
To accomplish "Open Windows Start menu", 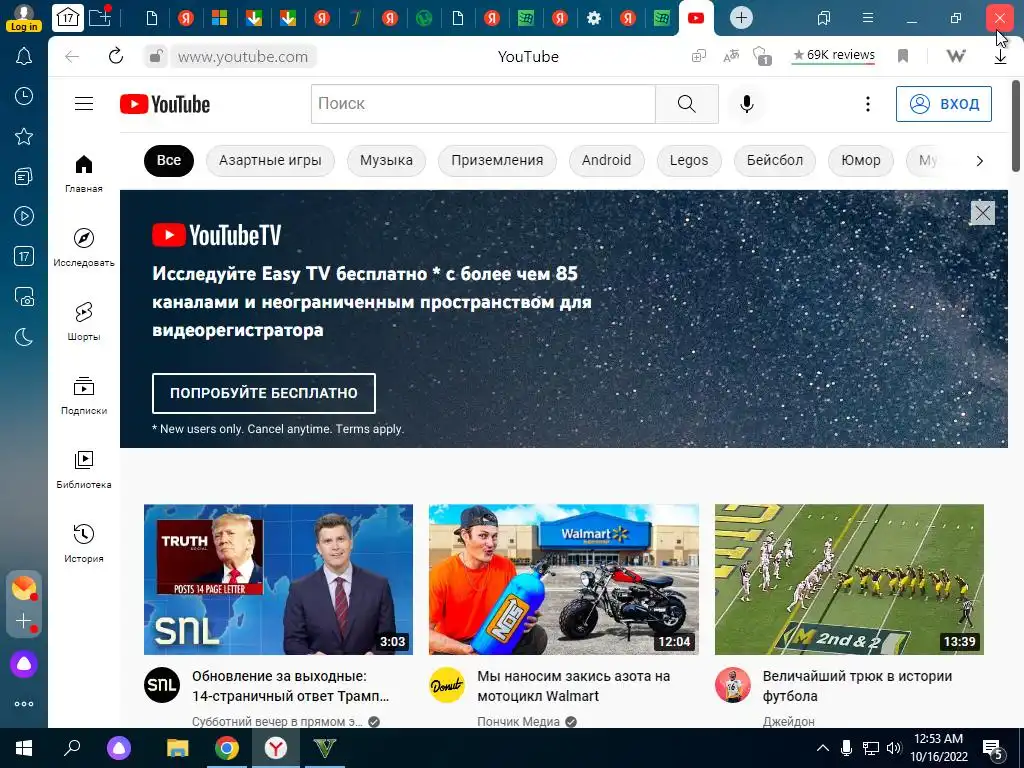I will 24,748.
